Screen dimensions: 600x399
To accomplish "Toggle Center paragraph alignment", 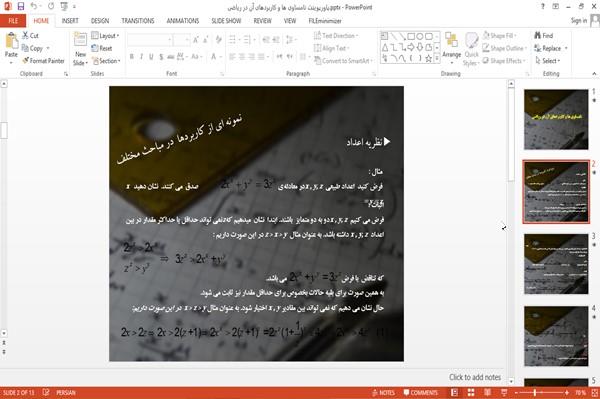I will pyautogui.click(x=242, y=57).
